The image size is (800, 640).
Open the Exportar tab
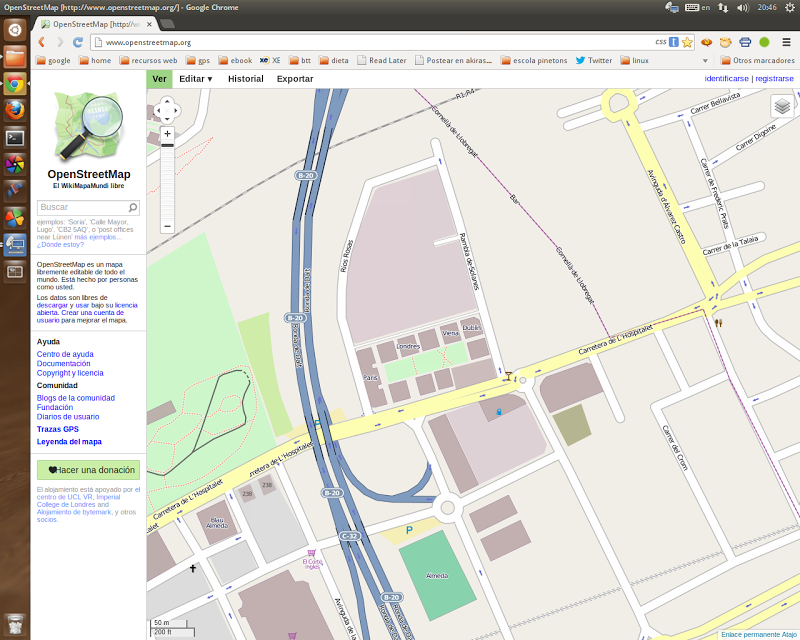295,79
